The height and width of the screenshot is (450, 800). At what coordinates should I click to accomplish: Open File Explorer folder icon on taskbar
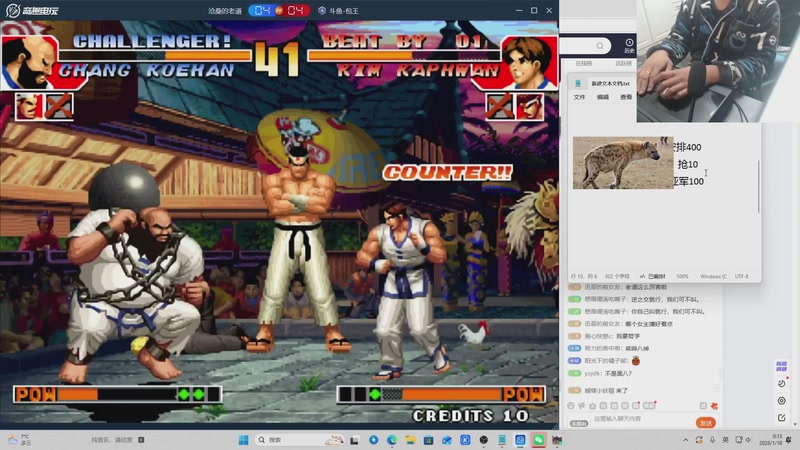tap(410, 440)
